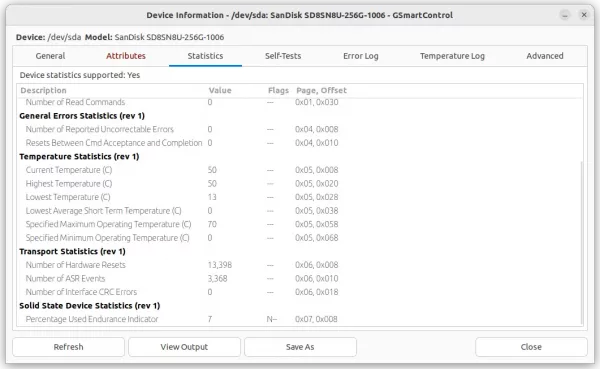Select Lowest Average Short Term Temperature row

(x=299, y=211)
